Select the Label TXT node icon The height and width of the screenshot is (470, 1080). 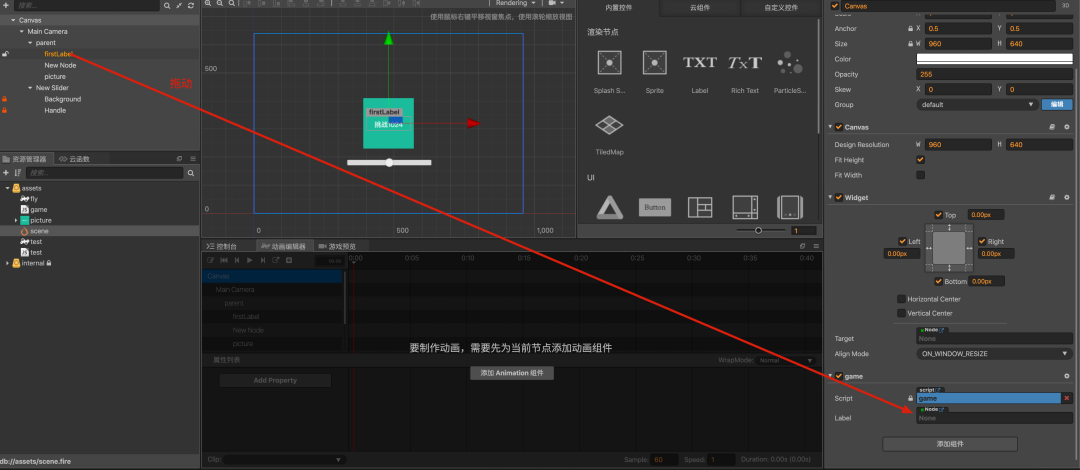(x=700, y=63)
